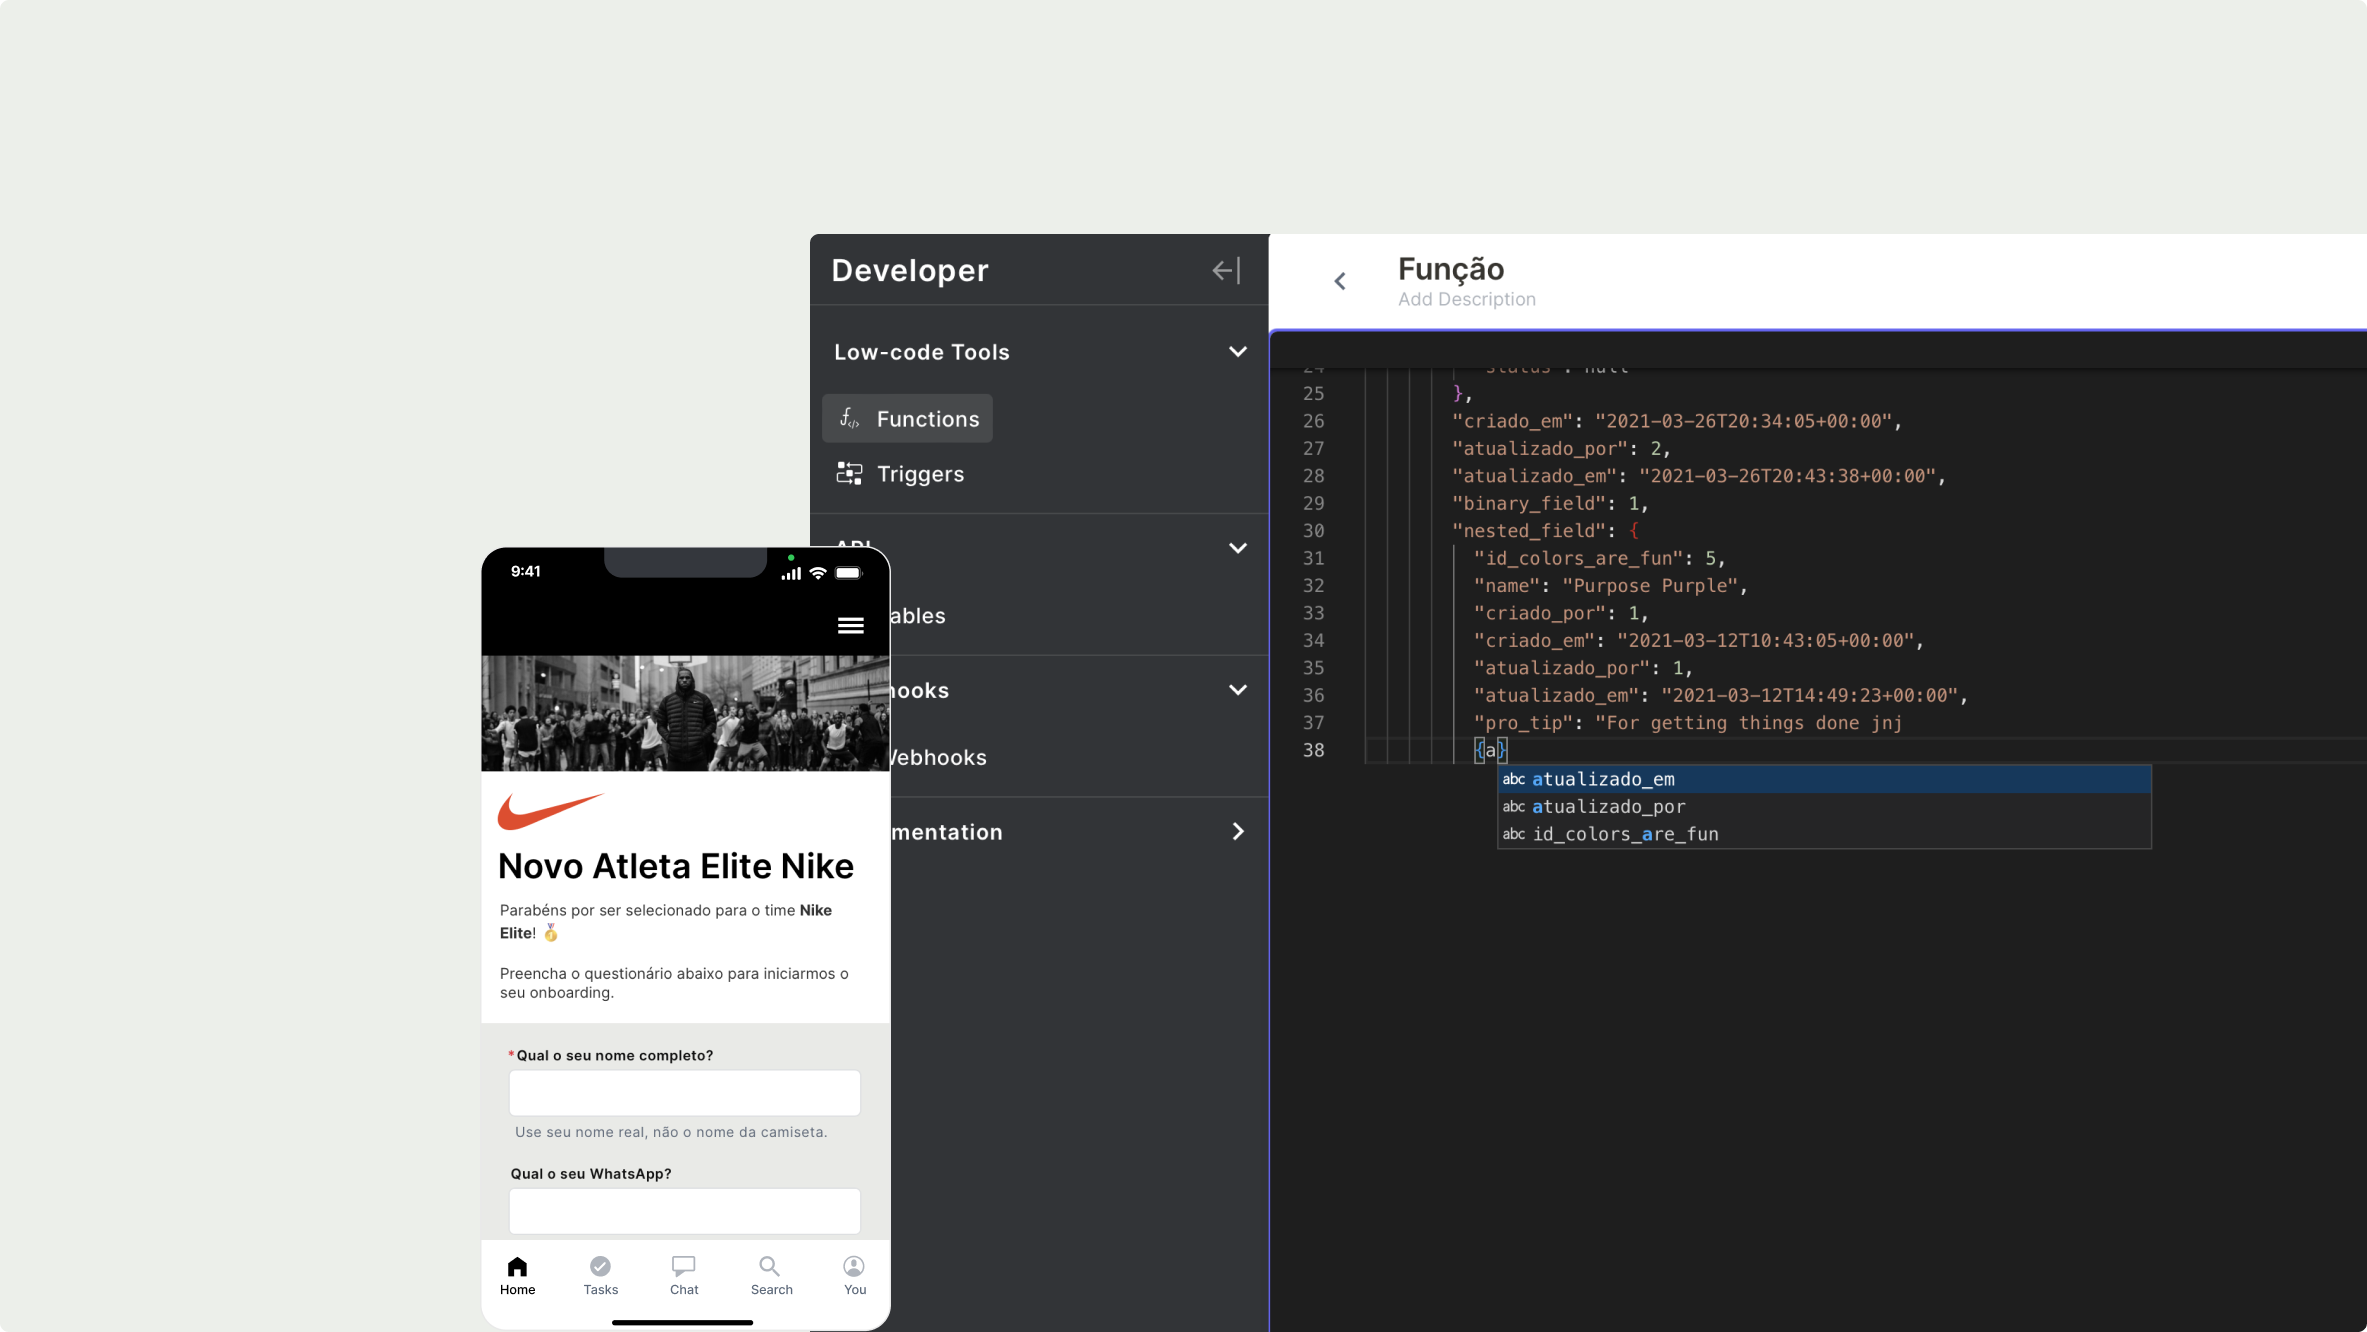This screenshot has height=1332, width=2367.
Task: Collapse the Webhooks section chevron
Action: 1237,690
